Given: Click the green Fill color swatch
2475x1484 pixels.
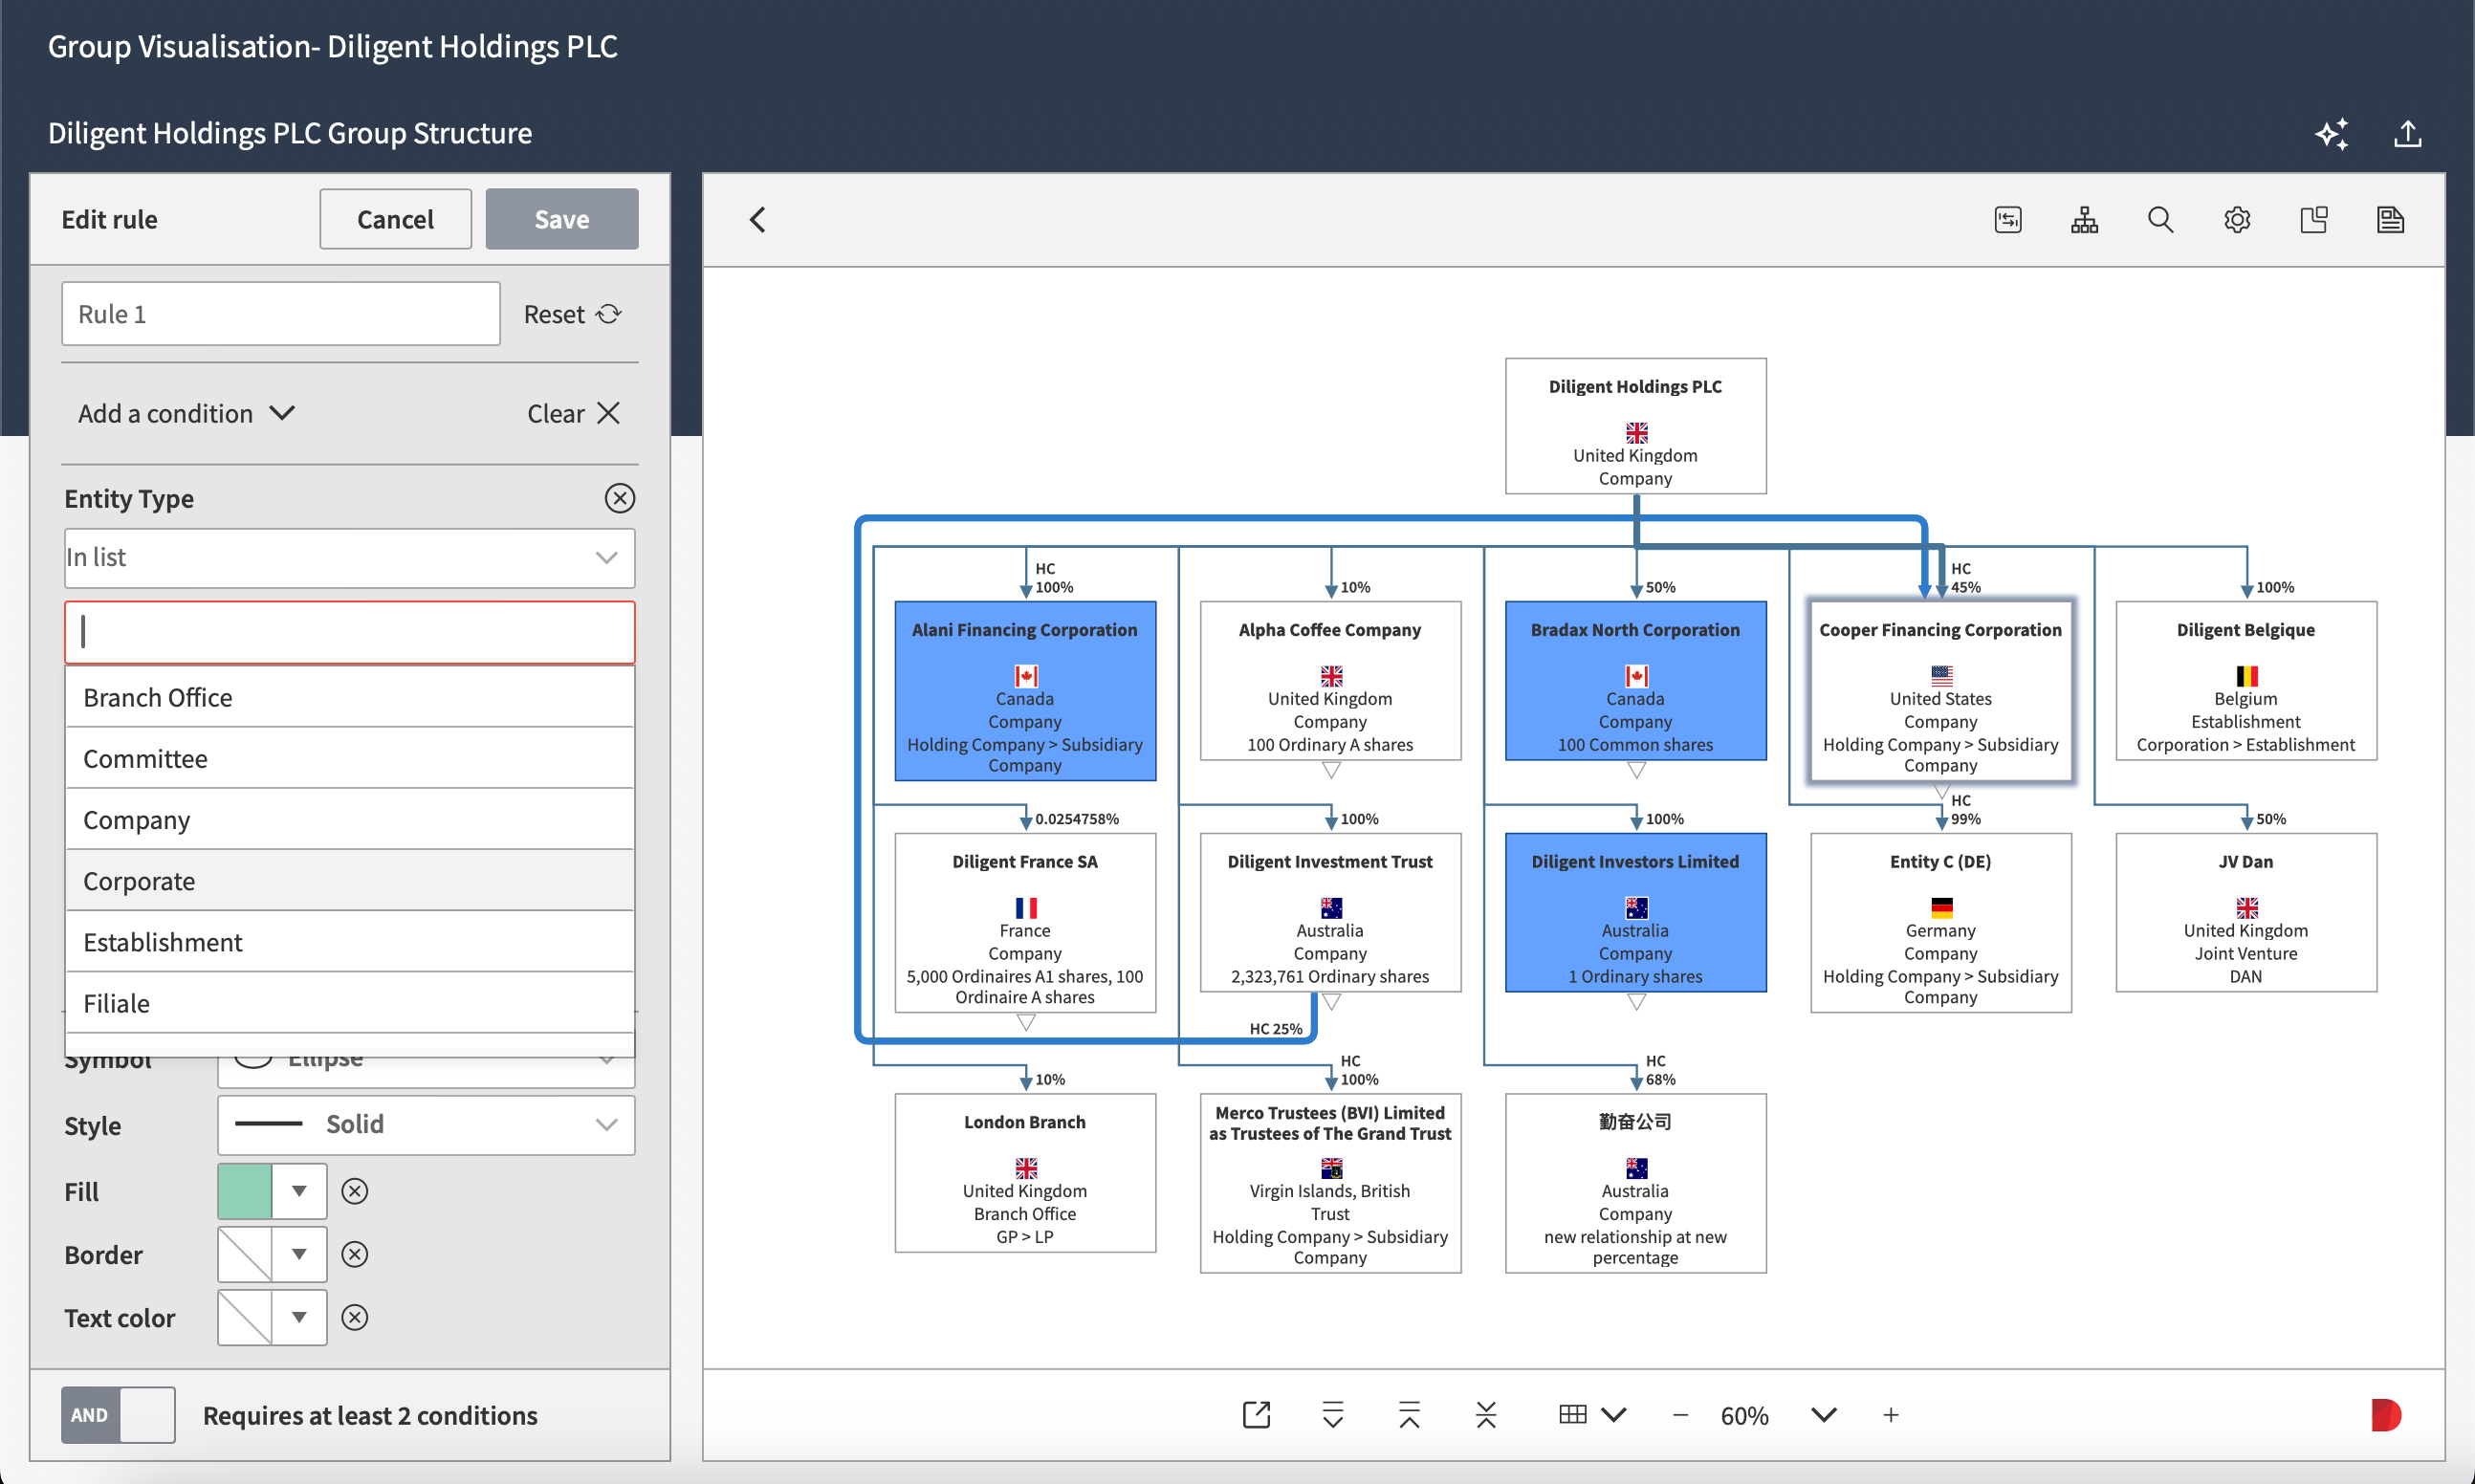Looking at the screenshot, I should (x=245, y=1191).
